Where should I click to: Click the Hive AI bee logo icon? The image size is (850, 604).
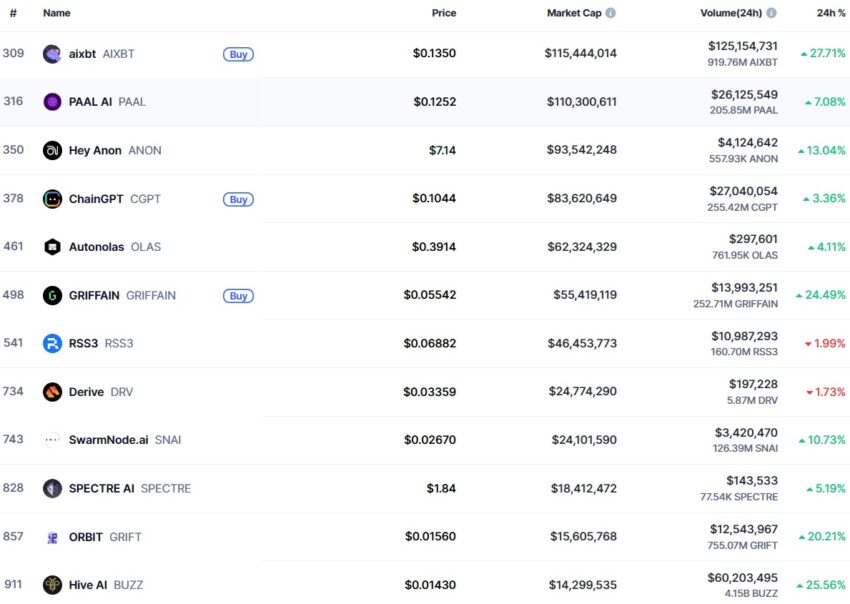52,584
